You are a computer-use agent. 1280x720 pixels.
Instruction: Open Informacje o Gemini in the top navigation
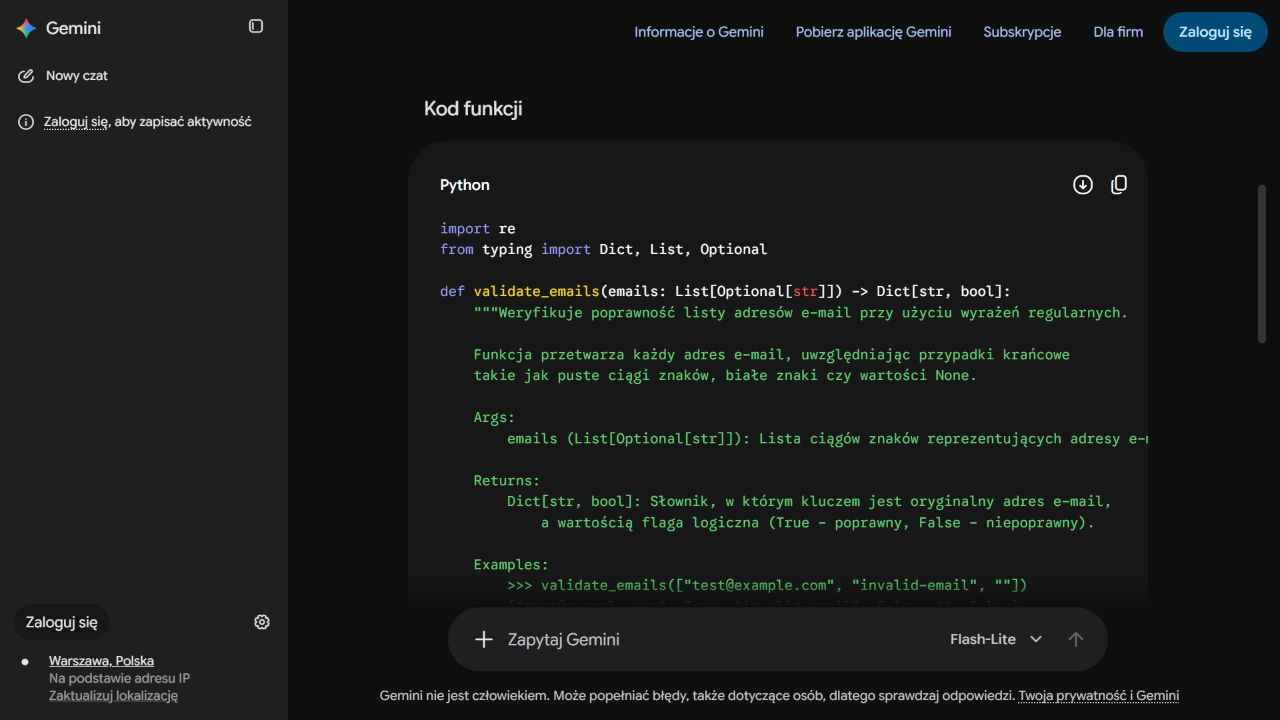point(699,32)
